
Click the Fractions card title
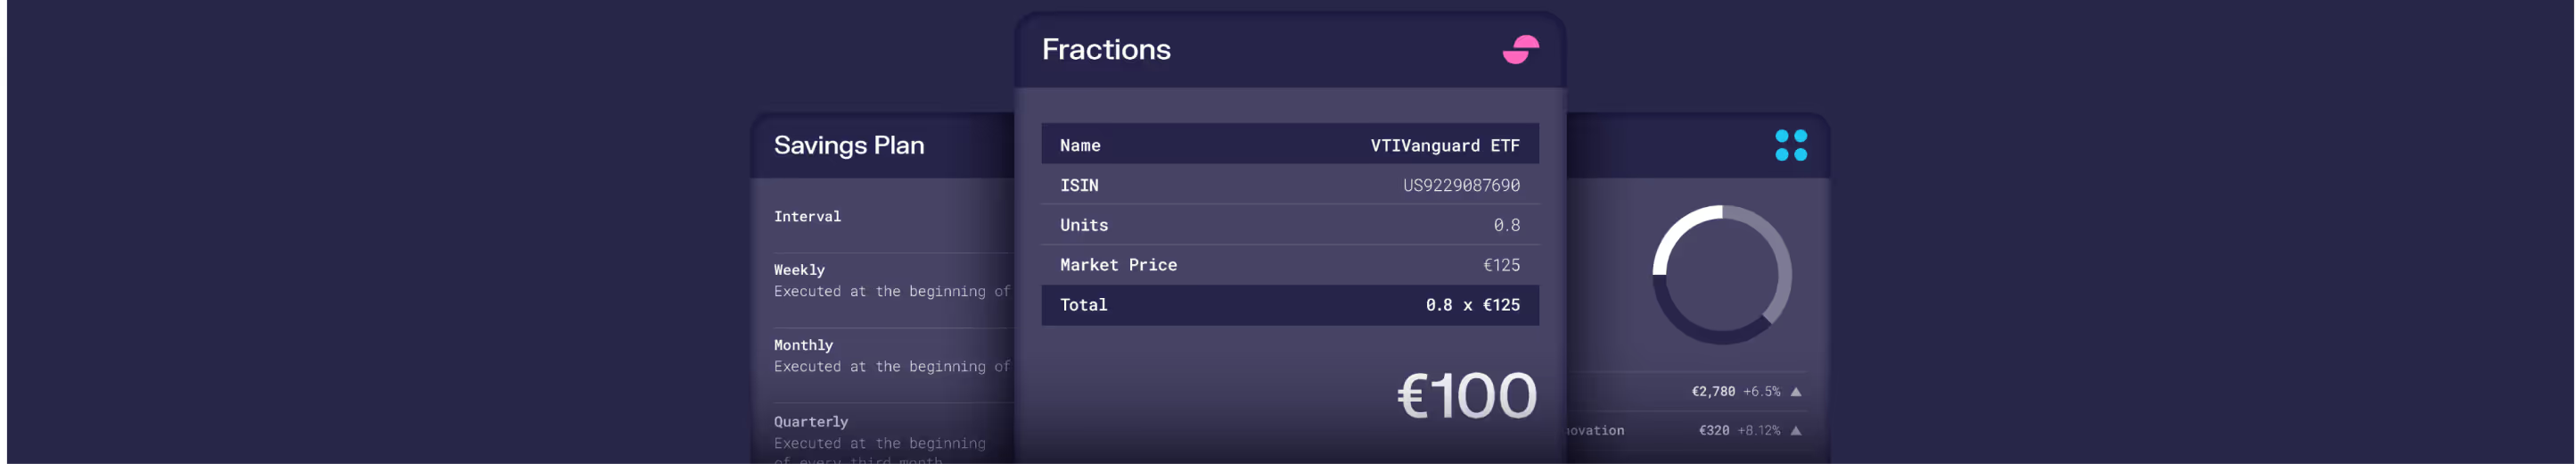pos(1106,49)
